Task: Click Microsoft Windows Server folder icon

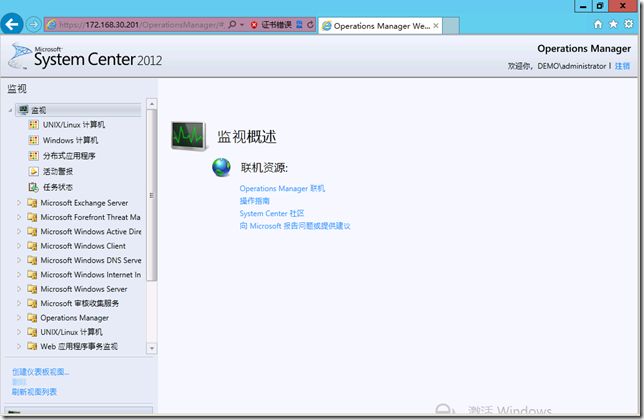Action: pyautogui.click(x=32, y=289)
